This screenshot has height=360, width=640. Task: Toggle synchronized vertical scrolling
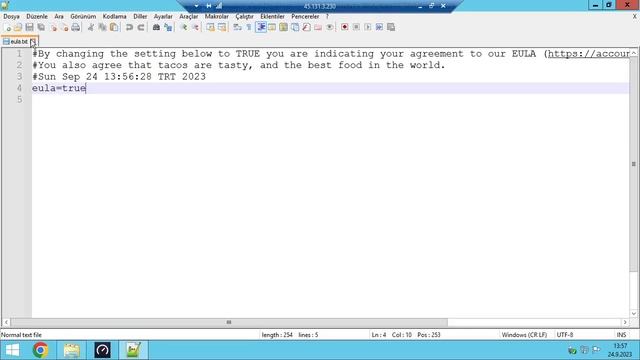pyautogui.click(x=210, y=27)
